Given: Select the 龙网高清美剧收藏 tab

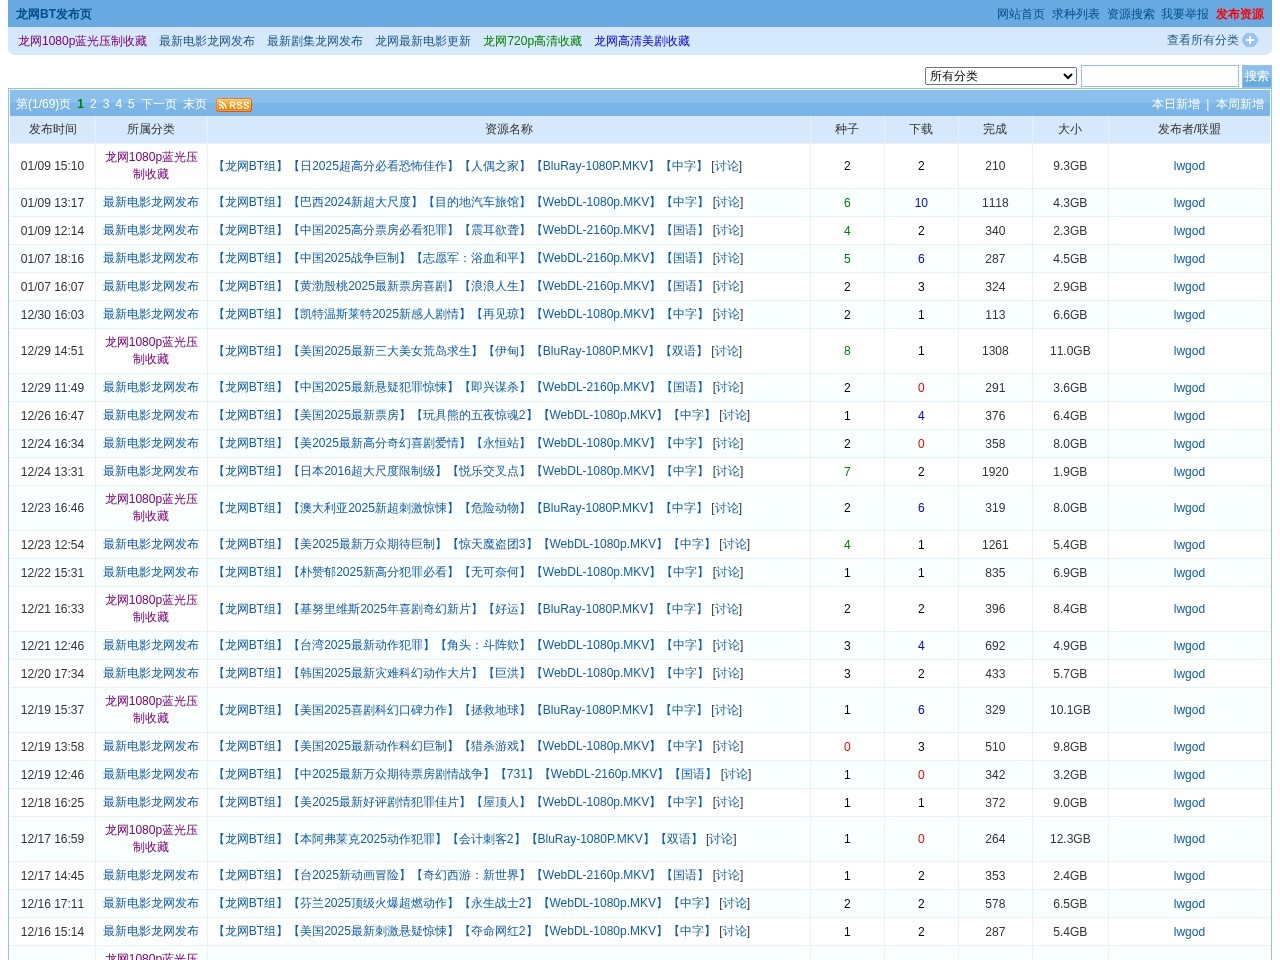Looking at the screenshot, I should (641, 41).
